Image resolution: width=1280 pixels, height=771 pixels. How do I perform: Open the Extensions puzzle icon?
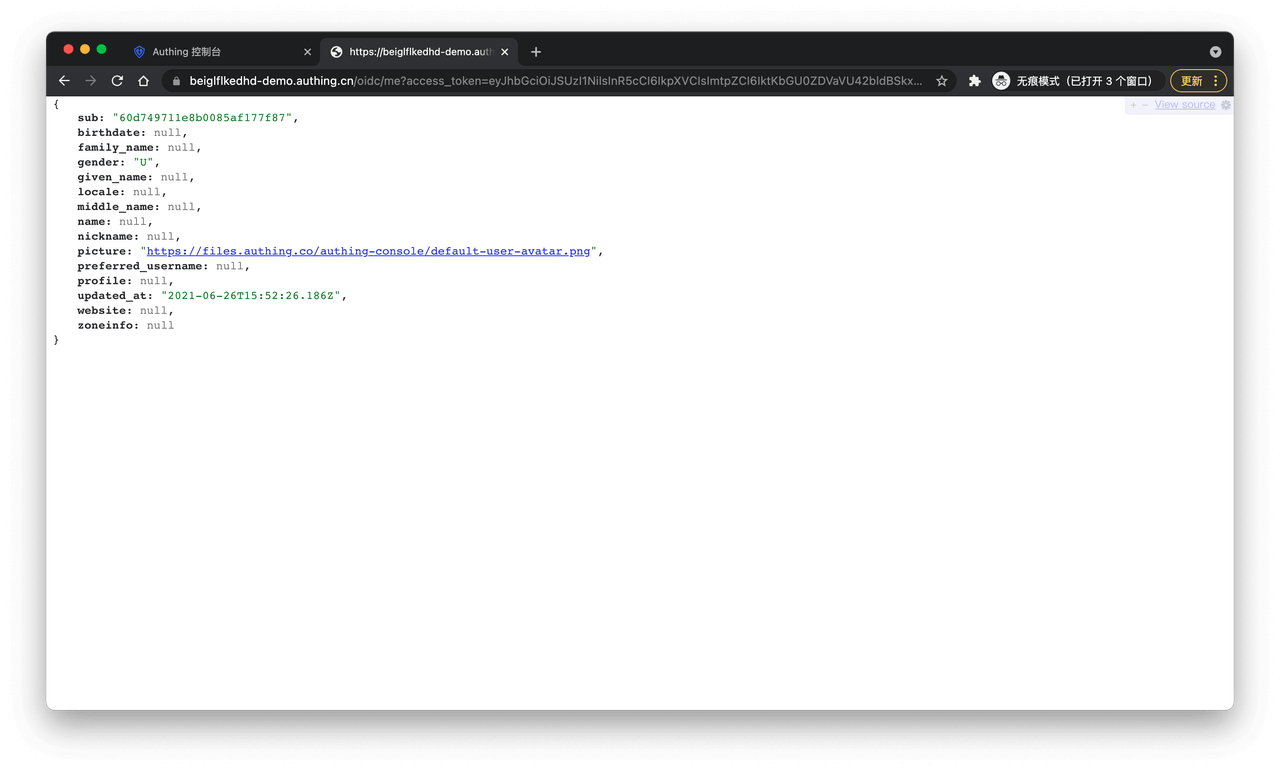pos(974,81)
